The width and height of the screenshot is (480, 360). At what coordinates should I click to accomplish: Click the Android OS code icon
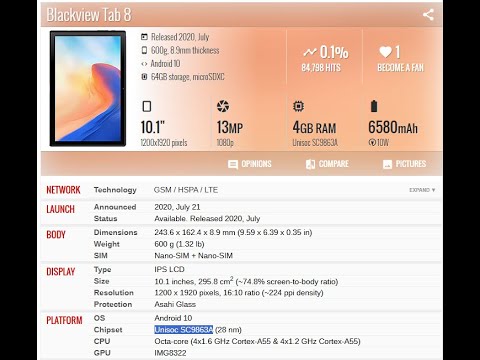pos(144,64)
